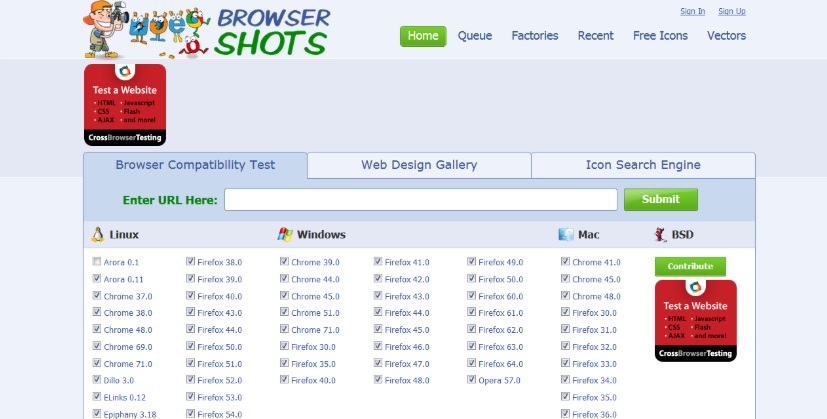Uncheck the Firefox 60.0 checkbox
This screenshot has height=419, width=827.
(472, 295)
